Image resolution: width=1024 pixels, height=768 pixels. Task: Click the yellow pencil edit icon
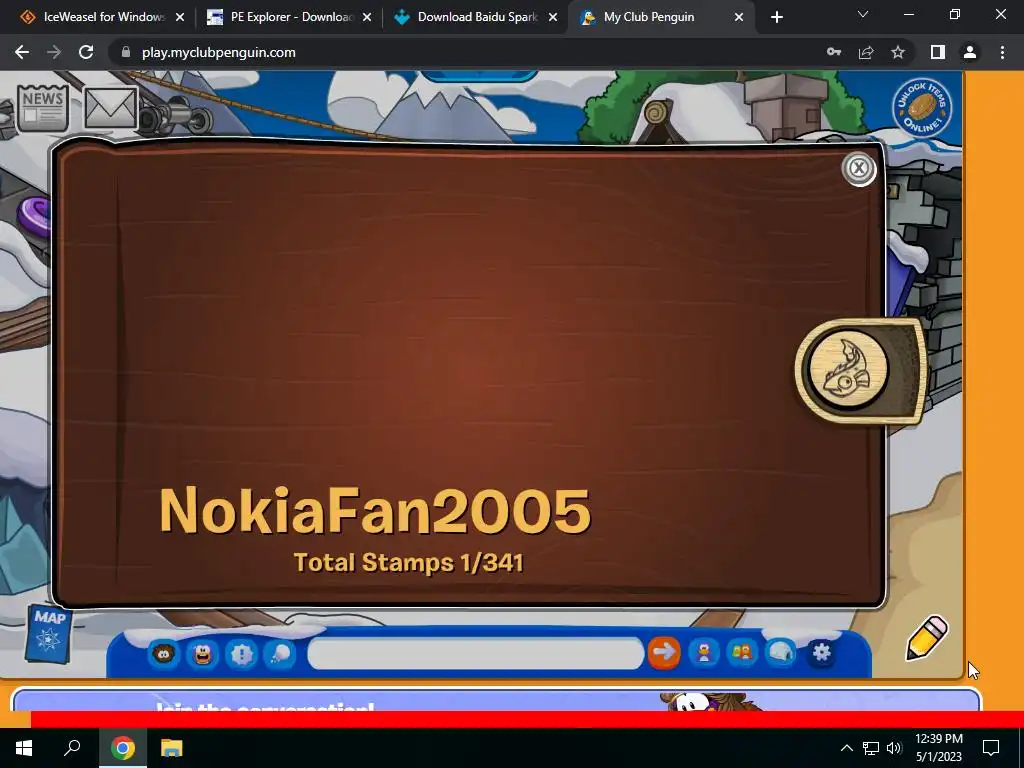pos(927,638)
